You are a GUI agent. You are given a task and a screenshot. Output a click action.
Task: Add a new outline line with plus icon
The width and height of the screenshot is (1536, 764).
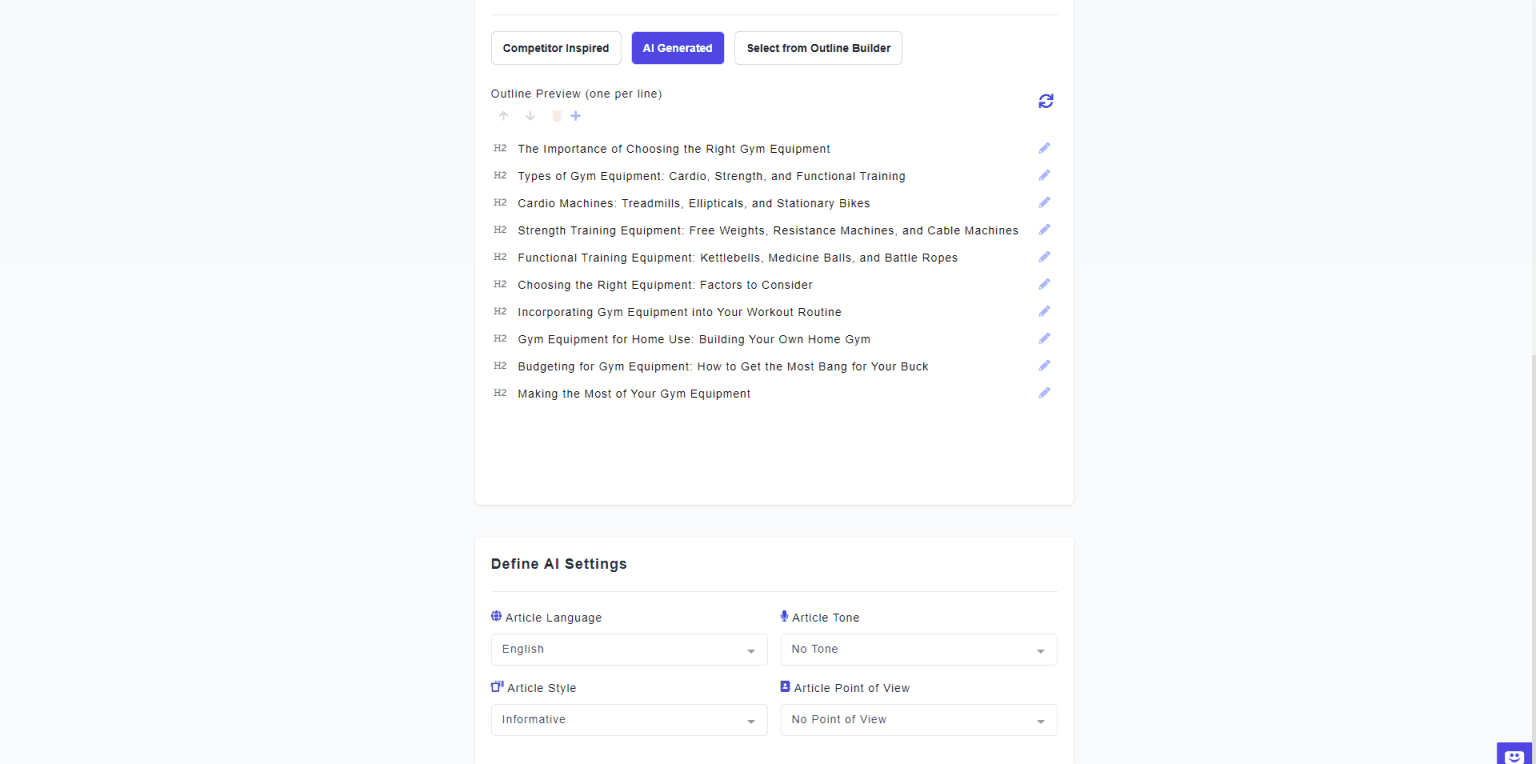576,116
